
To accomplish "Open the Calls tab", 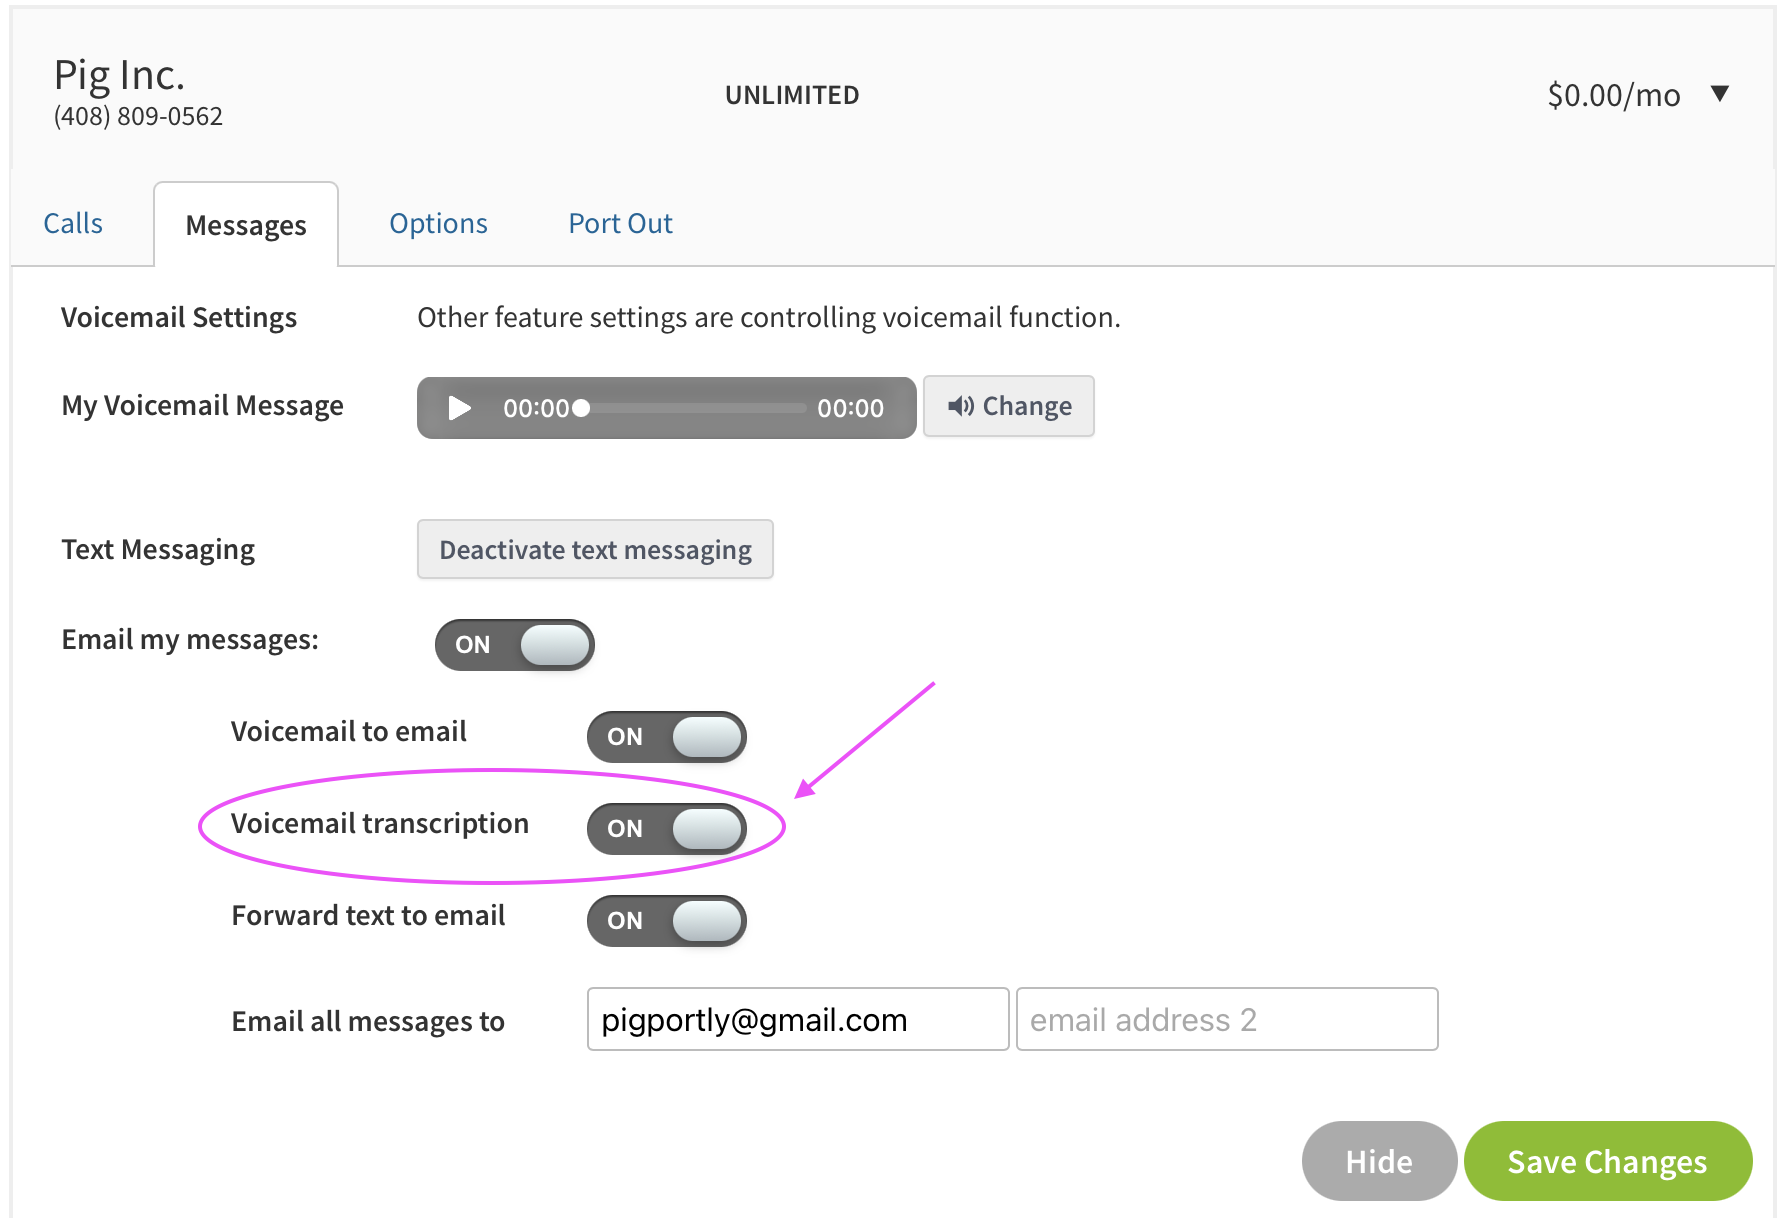I will pos(73,224).
